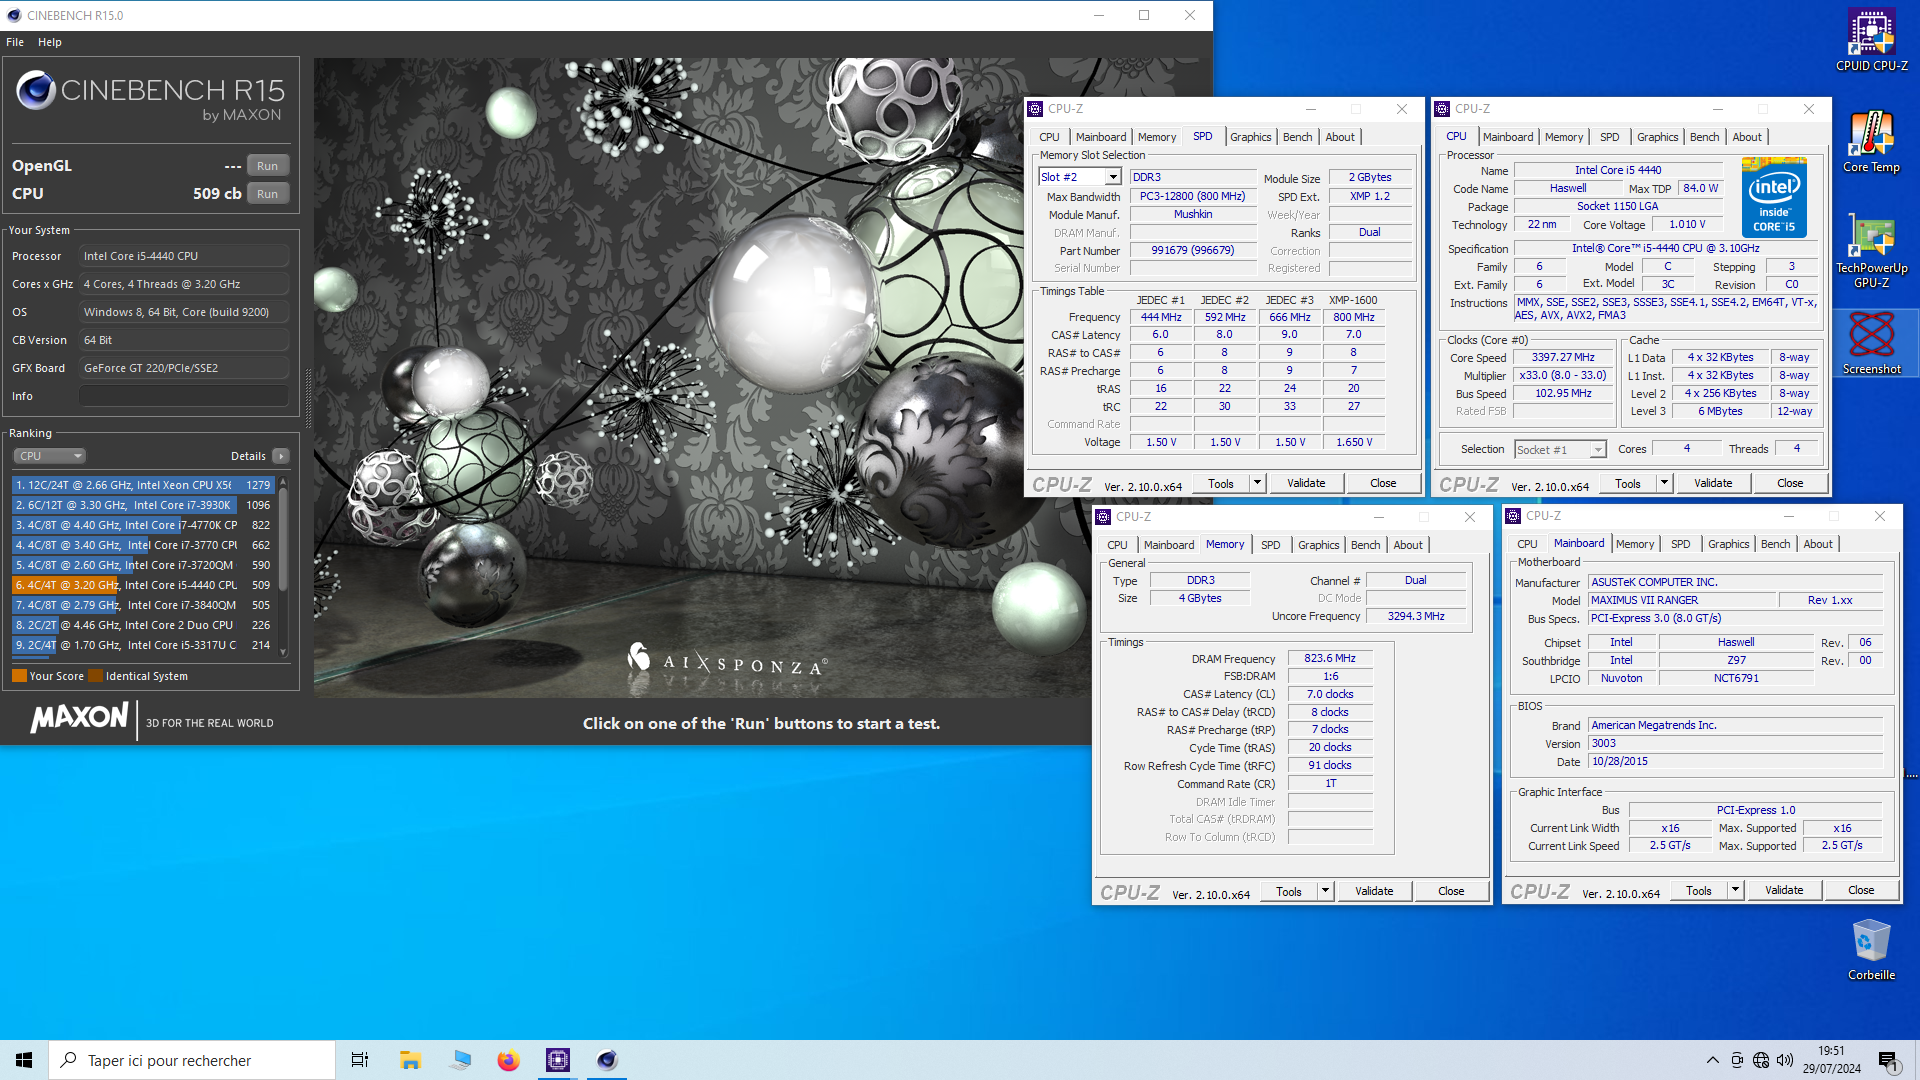1920x1080 pixels.
Task: Select the Core 2 Duo ranking entry
Action: tap(142, 625)
